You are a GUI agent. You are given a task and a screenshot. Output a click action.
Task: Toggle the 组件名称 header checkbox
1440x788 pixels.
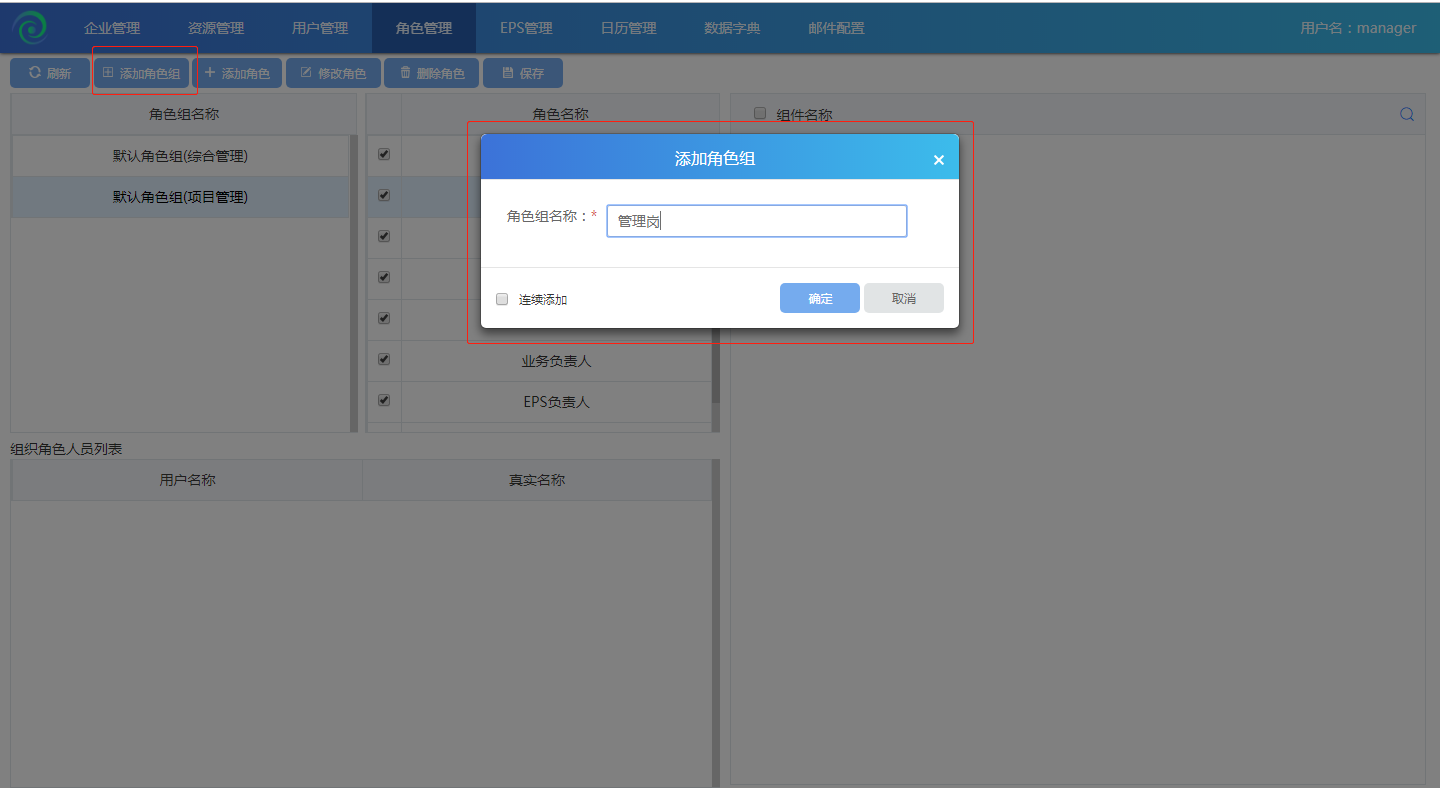tap(760, 114)
